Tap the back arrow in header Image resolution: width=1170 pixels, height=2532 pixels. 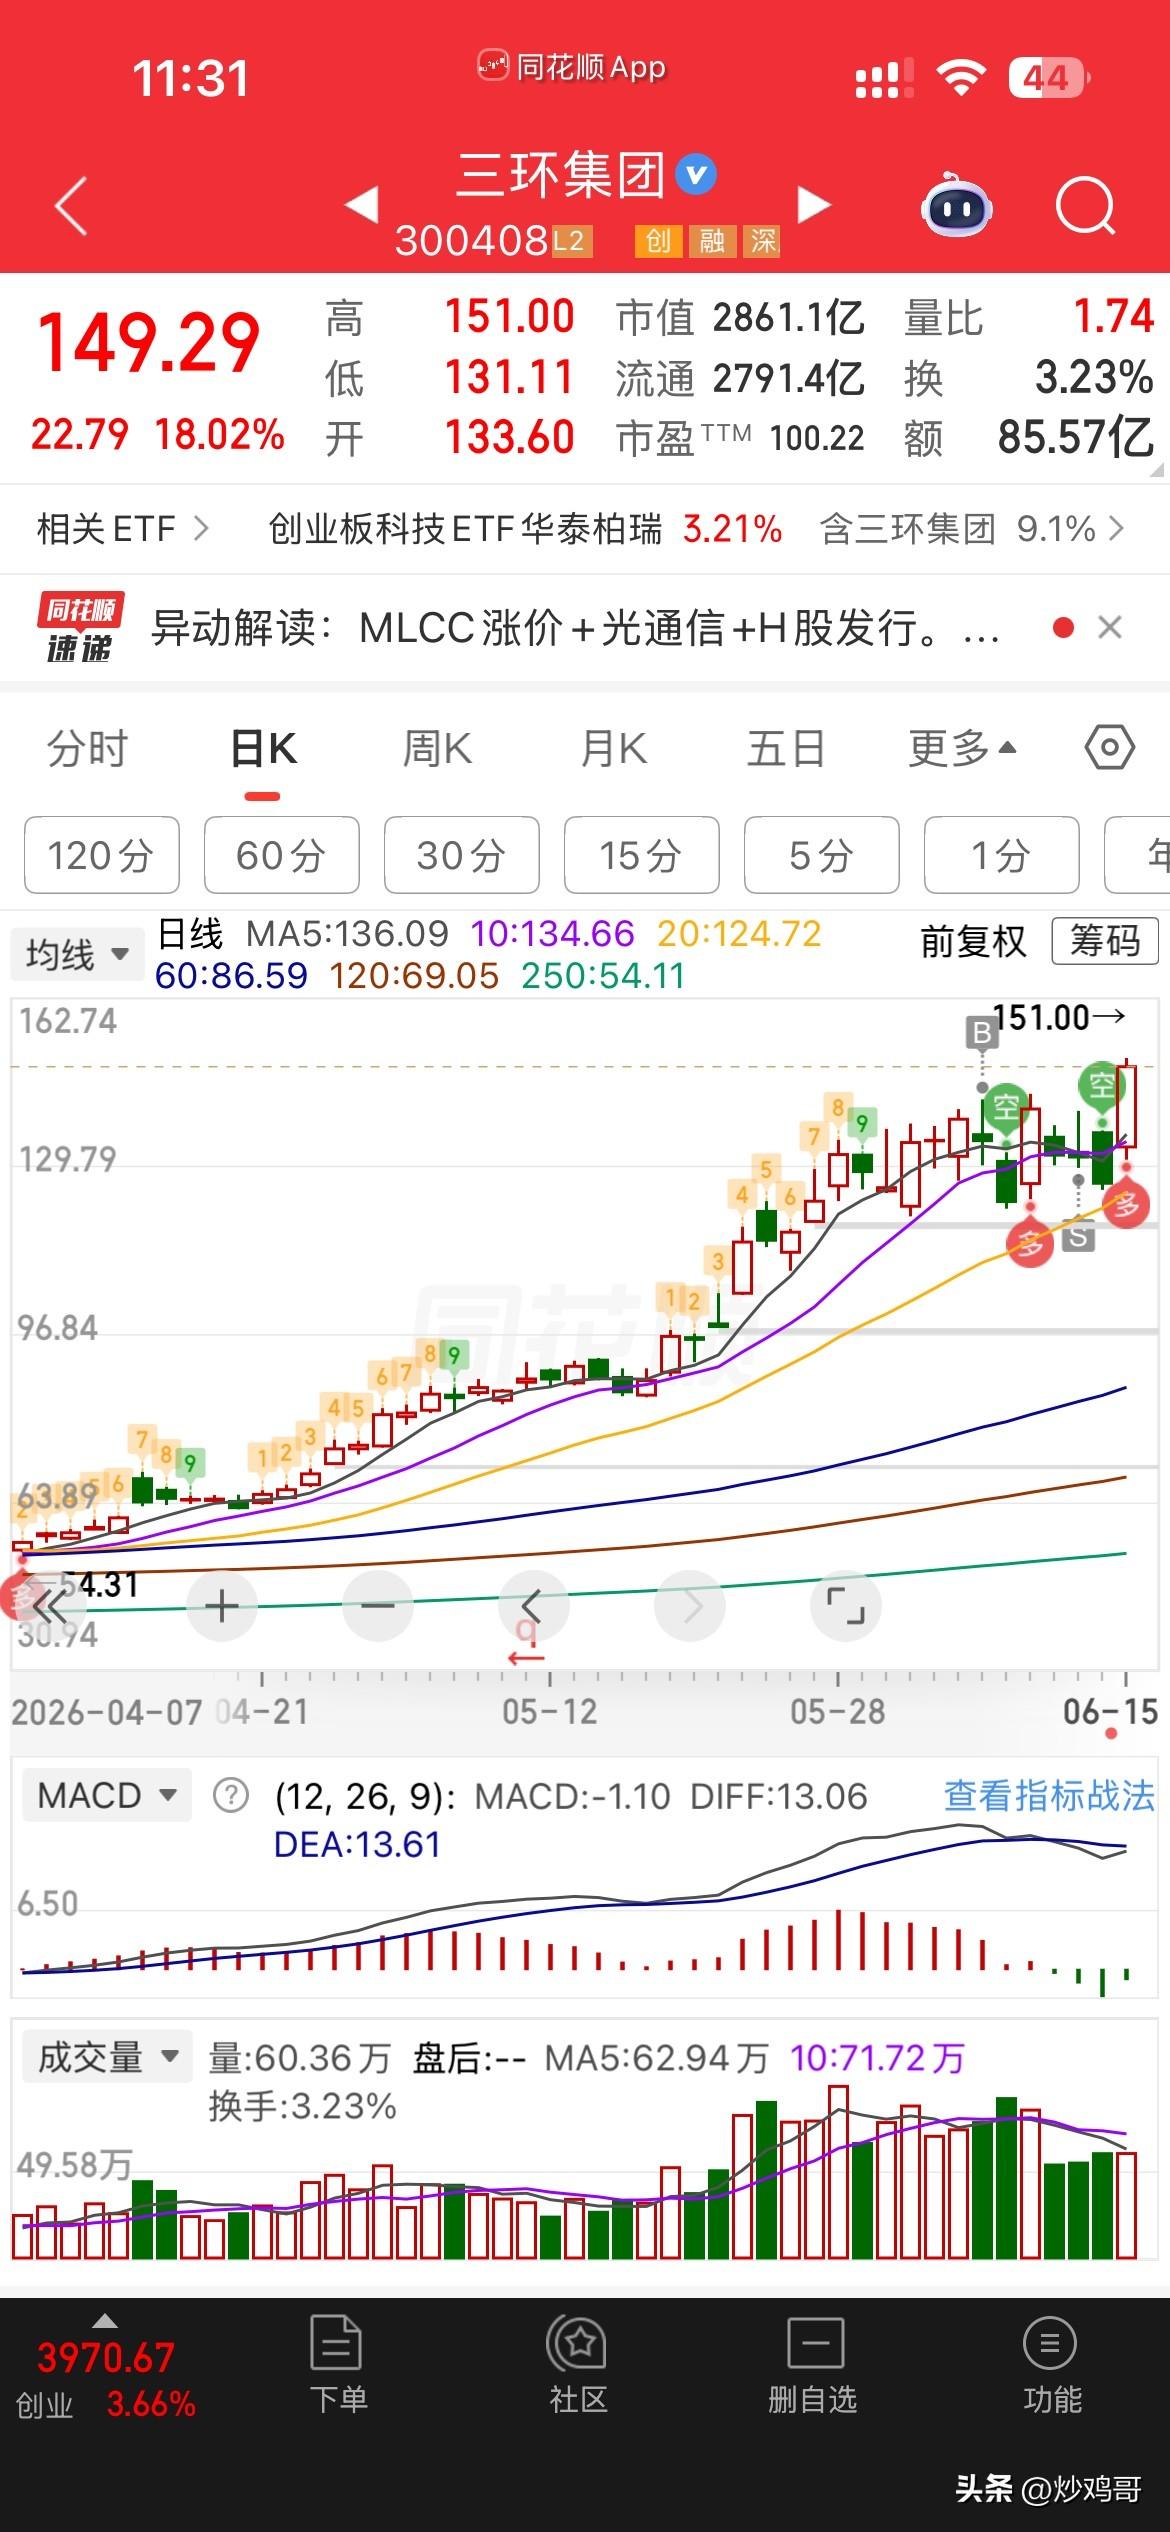[71, 206]
